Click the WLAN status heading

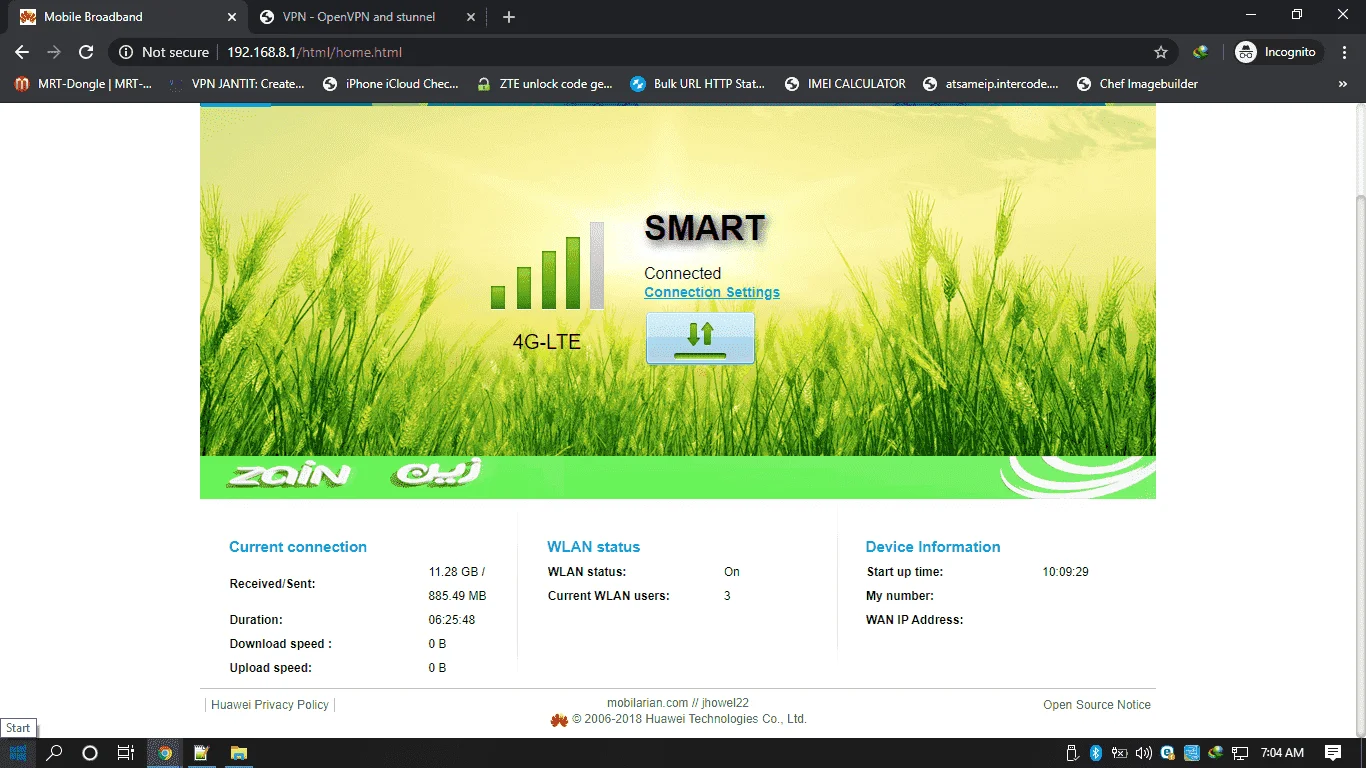(593, 547)
